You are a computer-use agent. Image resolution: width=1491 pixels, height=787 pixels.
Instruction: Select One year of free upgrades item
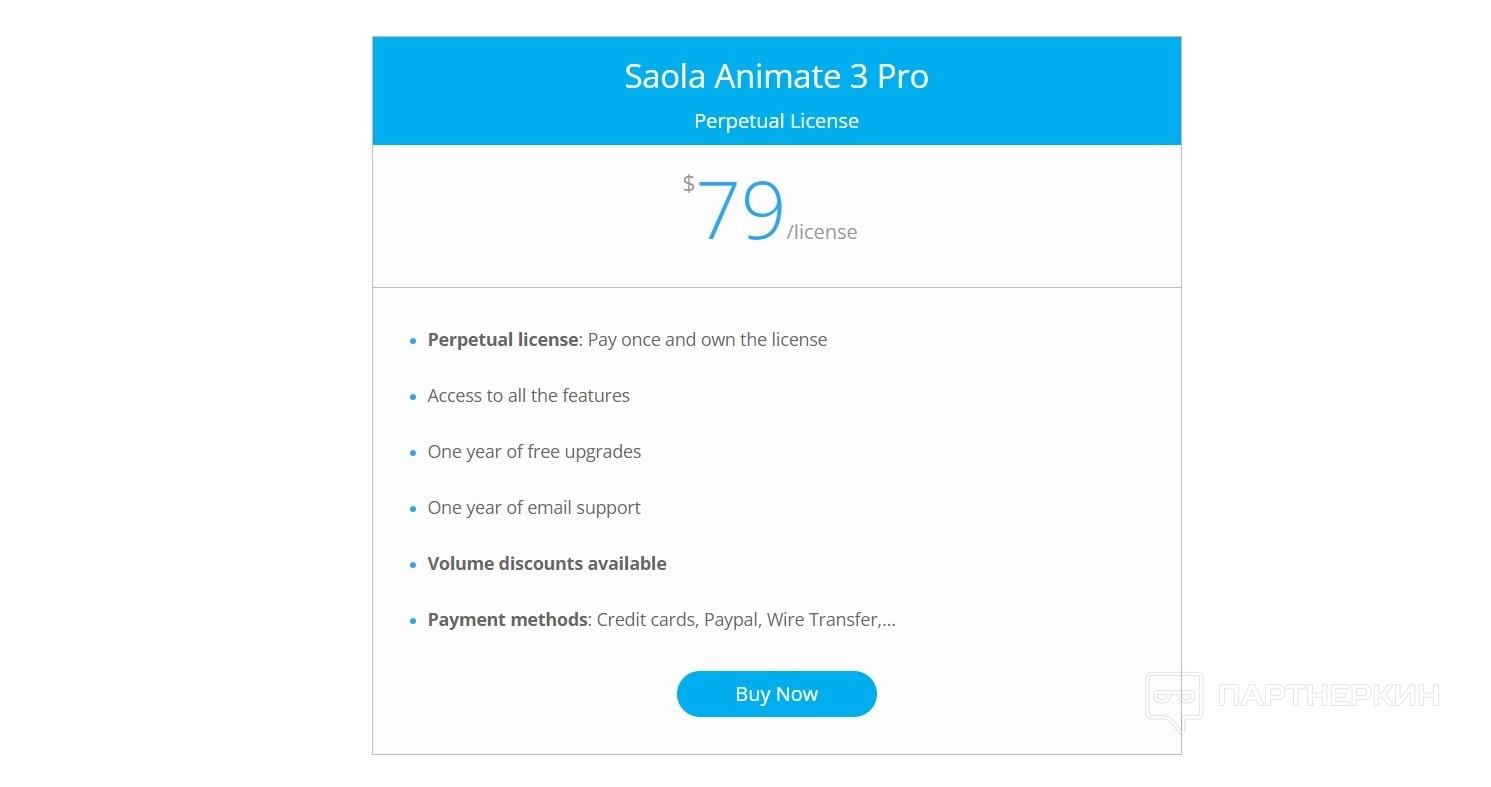pyautogui.click(x=534, y=452)
